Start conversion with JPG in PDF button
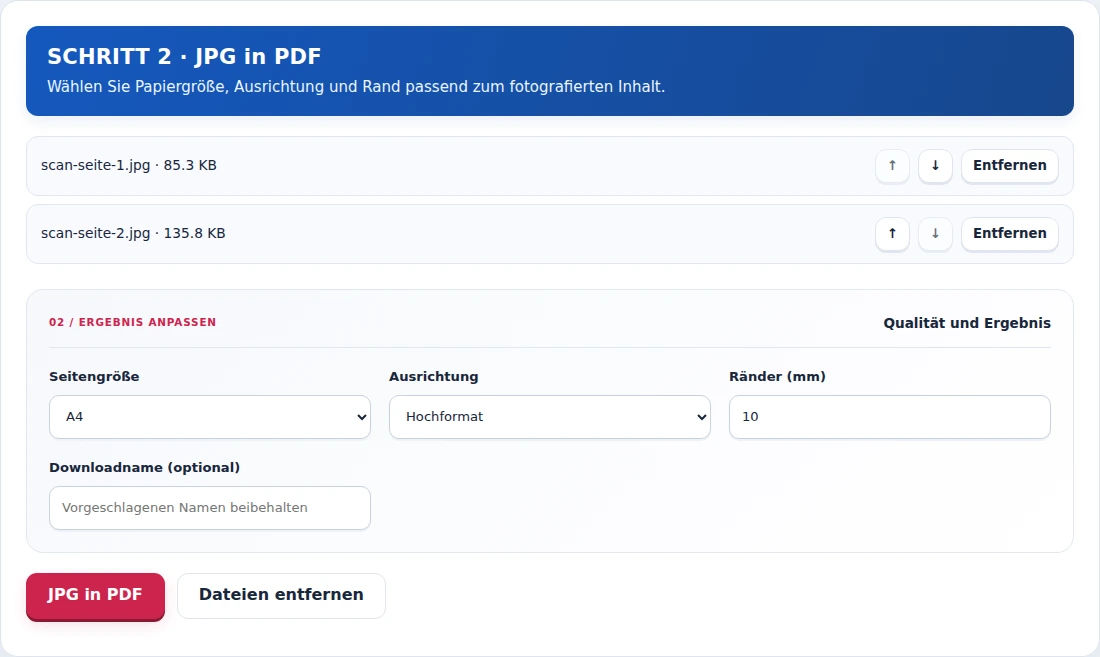1100x657 pixels. click(95, 596)
